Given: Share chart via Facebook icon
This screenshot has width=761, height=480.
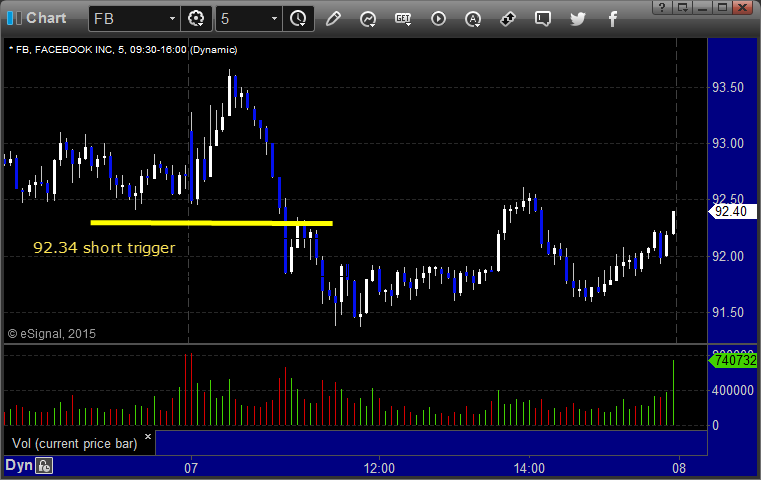Looking at the screenshot, I should pyautogui.click(x=613, y=19).
